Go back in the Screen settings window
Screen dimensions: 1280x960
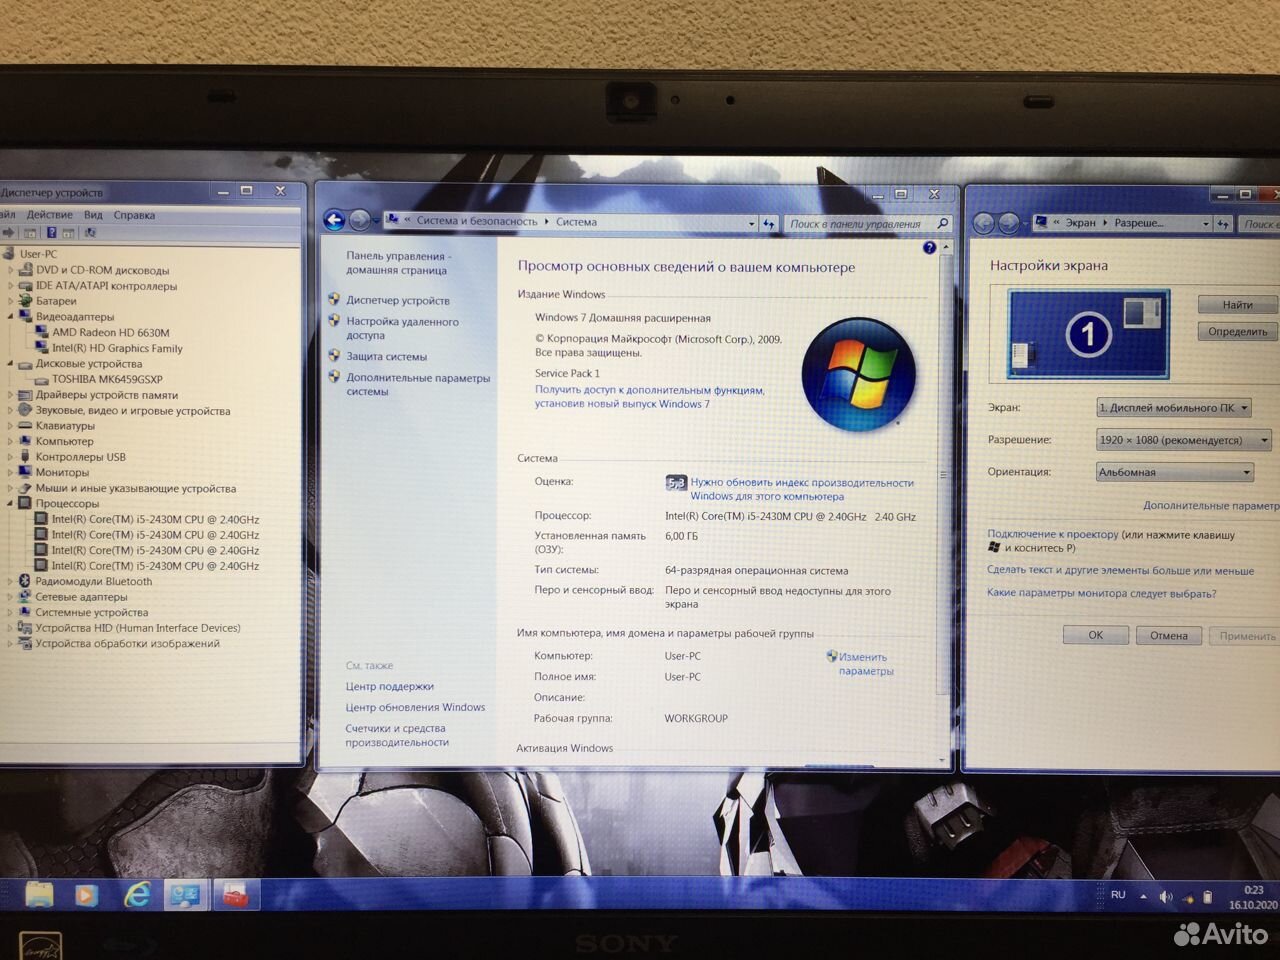(x=984, y=222)
